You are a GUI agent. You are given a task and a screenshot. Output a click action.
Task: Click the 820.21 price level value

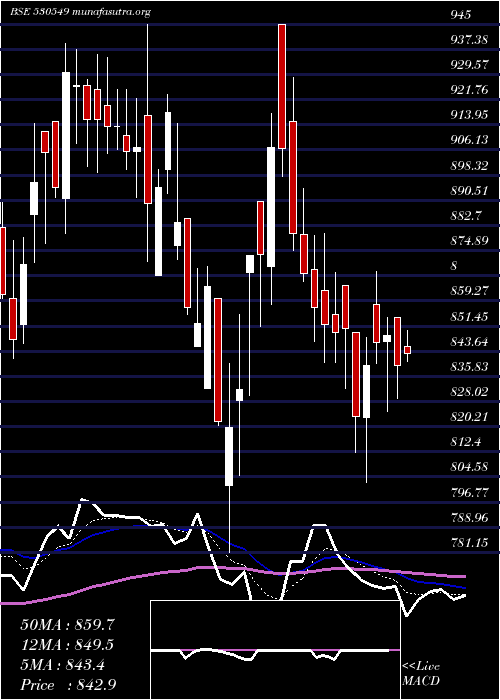pyautogui.click(x=469, y=417)
